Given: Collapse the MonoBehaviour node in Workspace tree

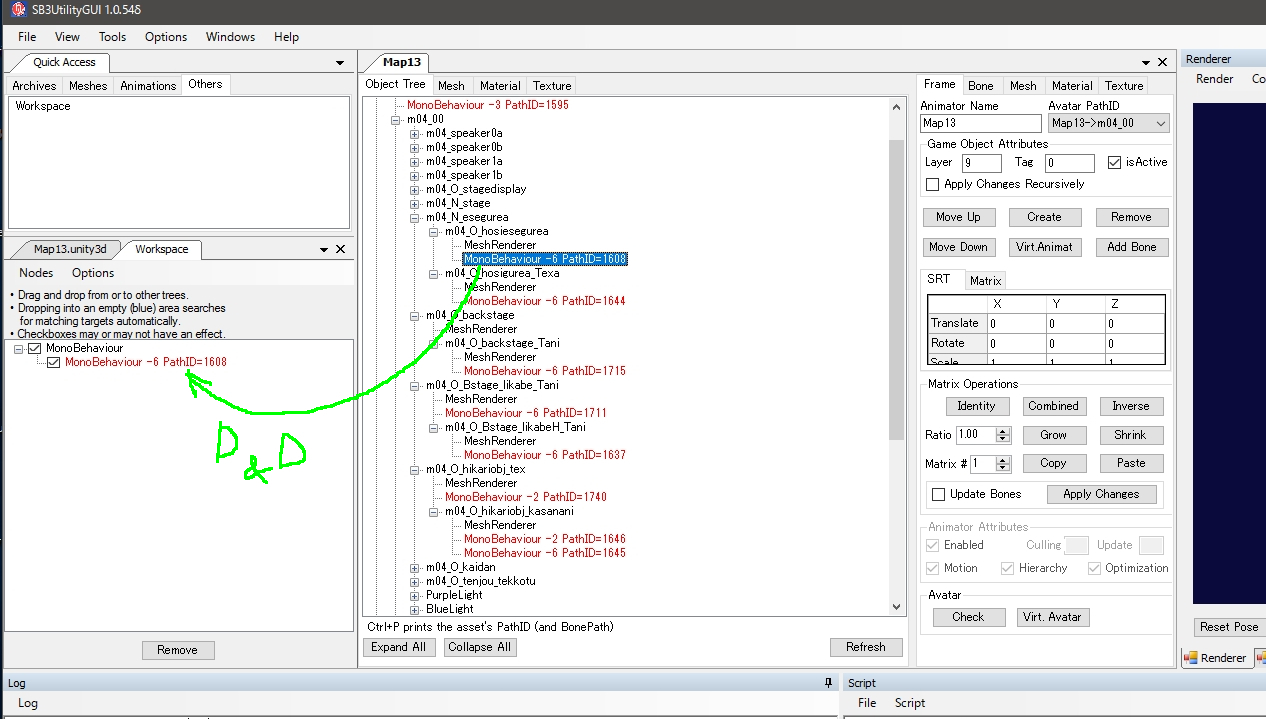Looking at the screenshot, I should coord(19,348).
